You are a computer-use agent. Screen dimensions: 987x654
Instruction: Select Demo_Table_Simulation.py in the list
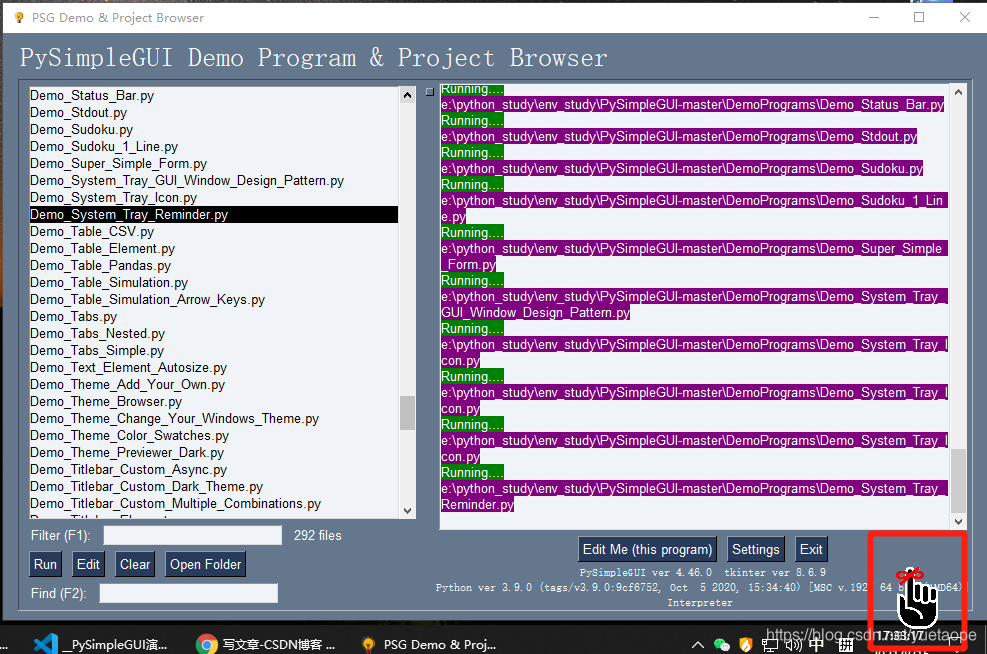(214, 283)
